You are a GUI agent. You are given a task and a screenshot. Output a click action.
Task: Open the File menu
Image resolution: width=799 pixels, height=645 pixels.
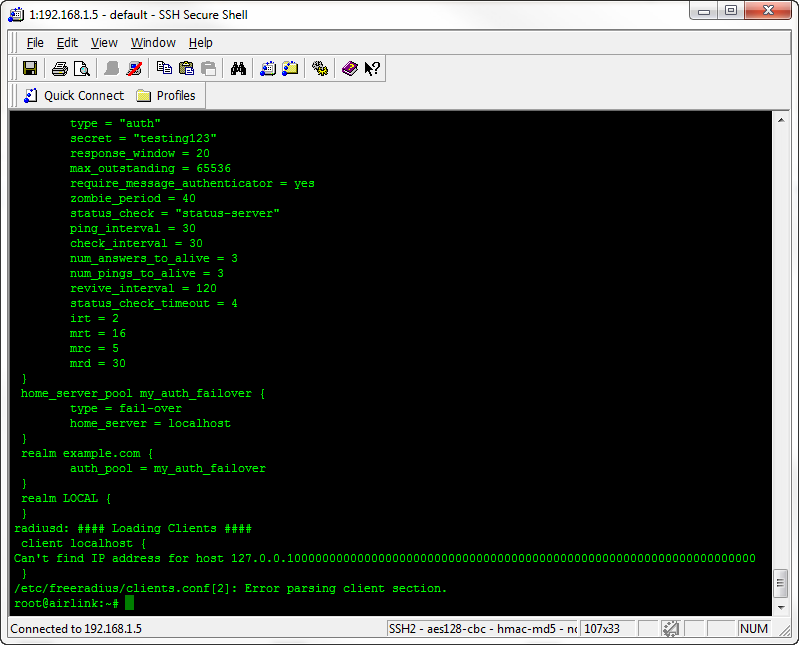pos(35,43)
